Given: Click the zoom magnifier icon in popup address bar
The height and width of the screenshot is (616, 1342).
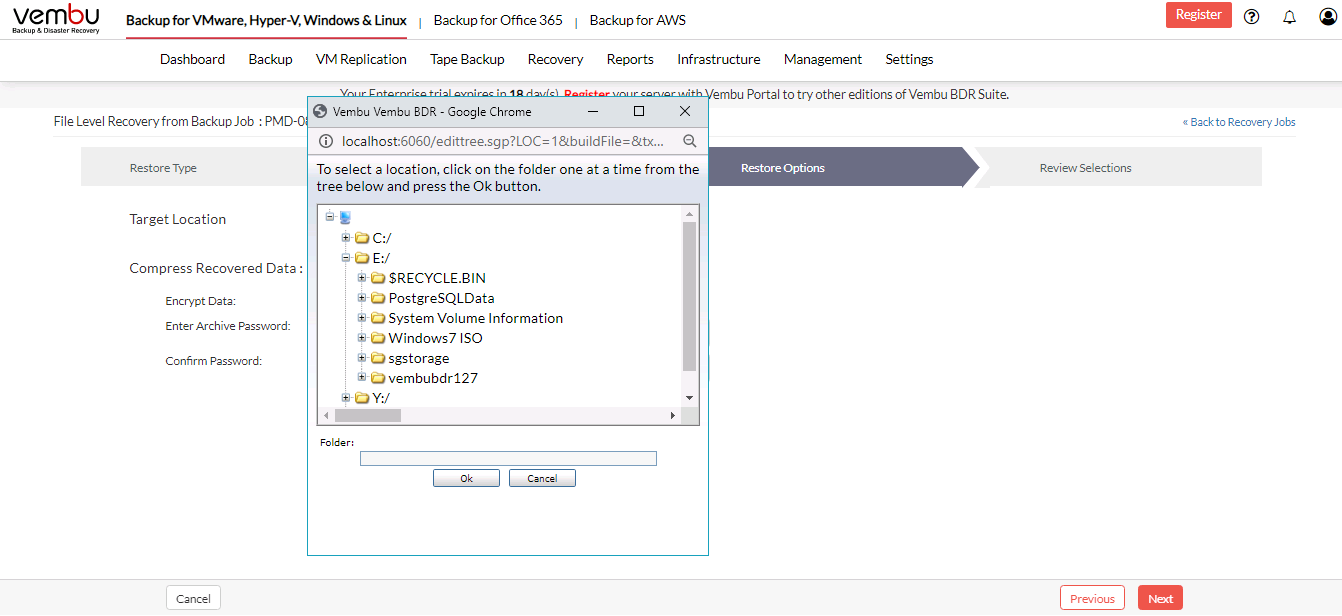Looking at the screenshot, I should 689,141.
